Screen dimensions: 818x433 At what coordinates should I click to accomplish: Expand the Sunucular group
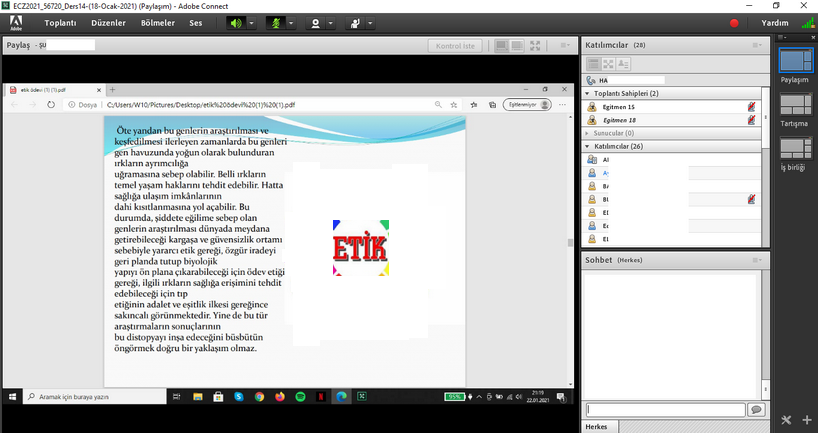point(587,132)
